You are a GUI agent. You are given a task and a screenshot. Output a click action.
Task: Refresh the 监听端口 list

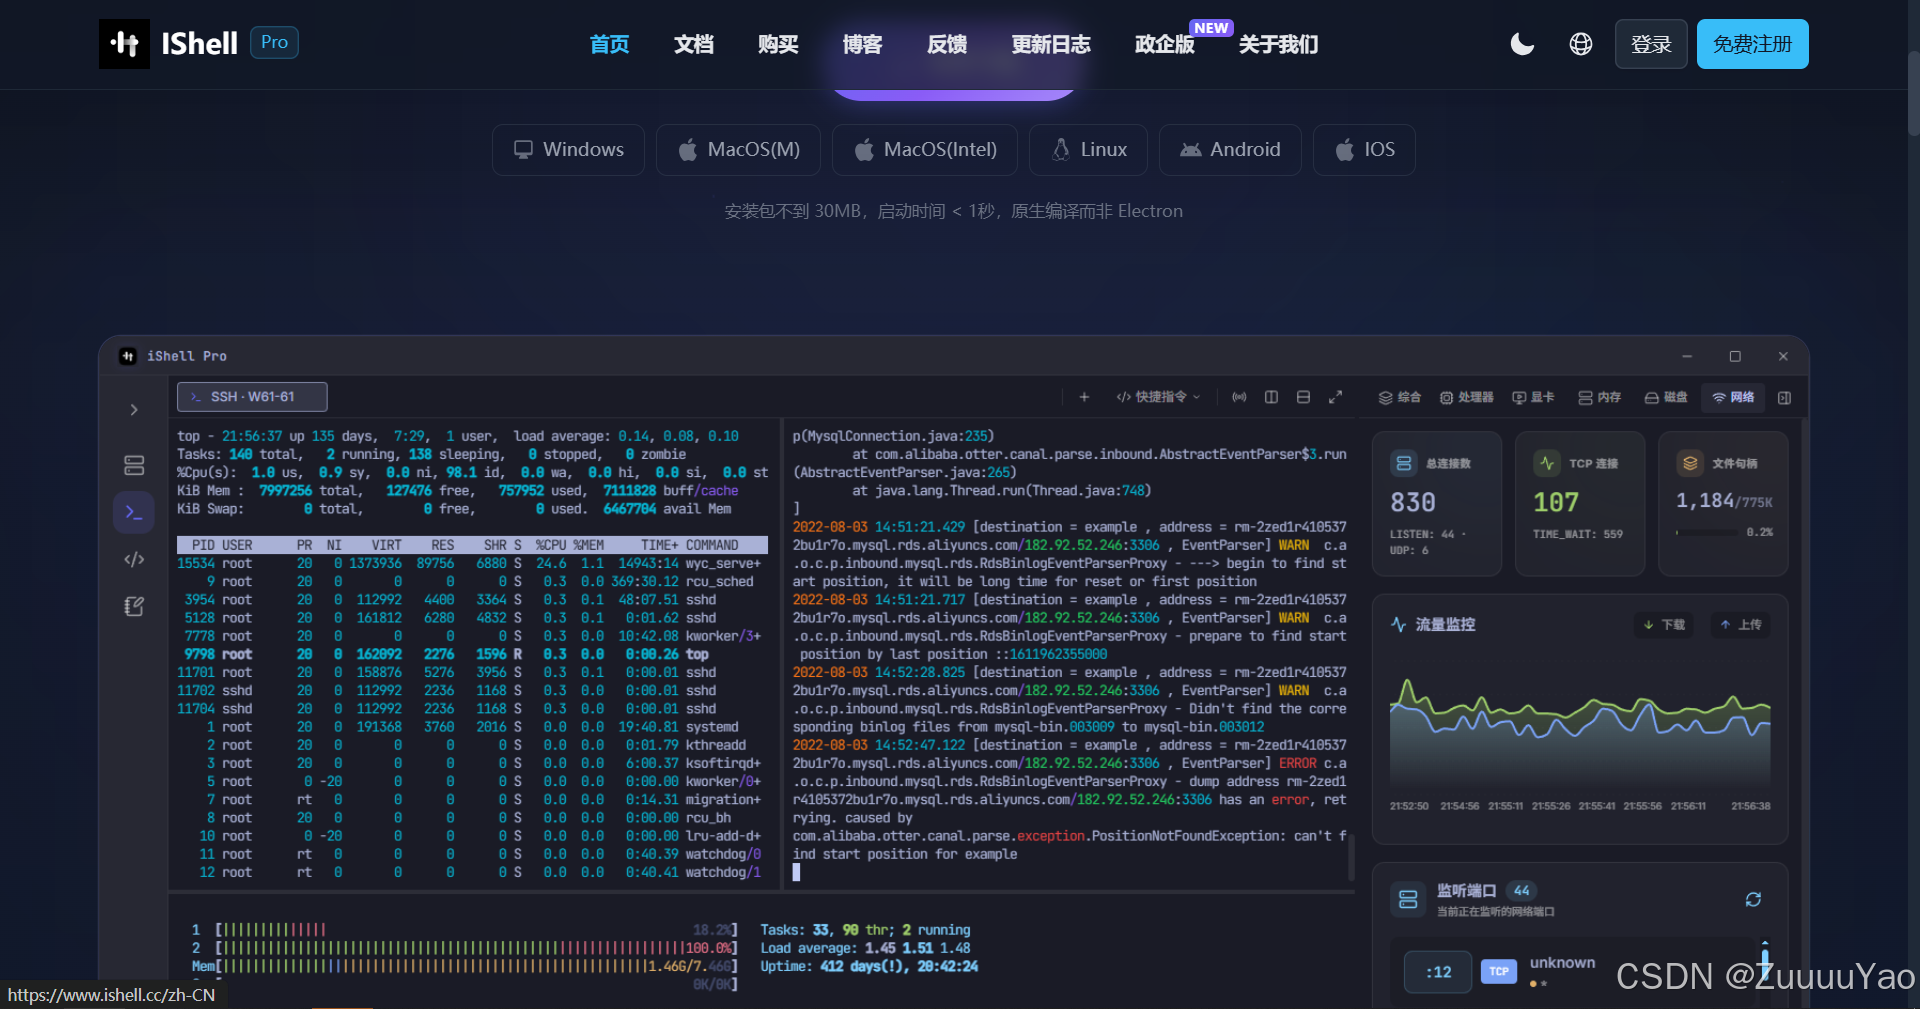1753,899
